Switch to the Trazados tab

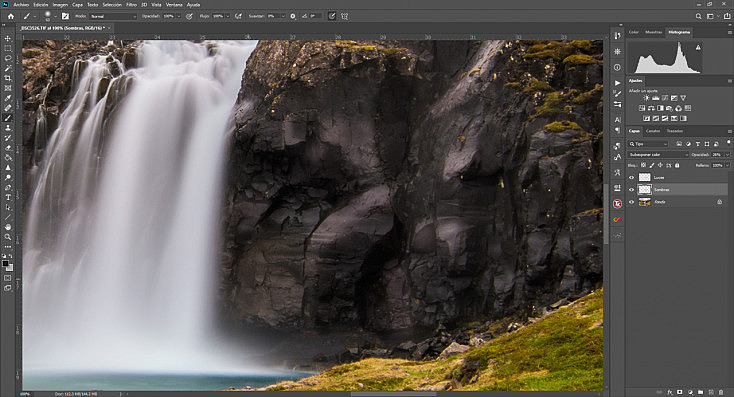click(675, 131)
